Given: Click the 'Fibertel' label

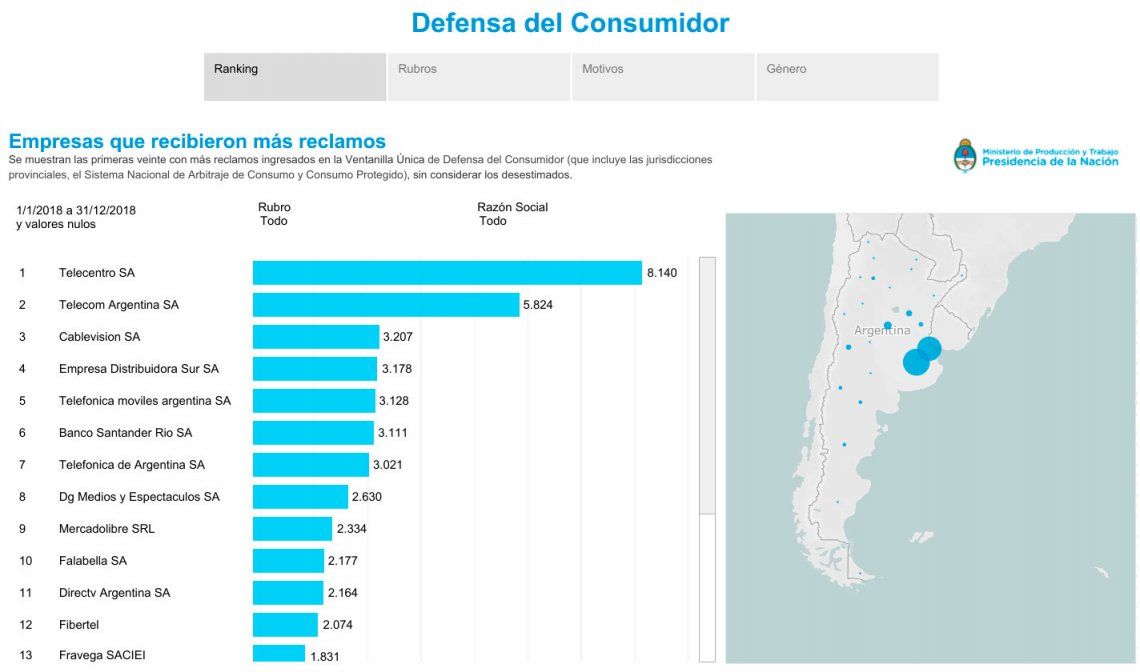Looking at the screenshot, I should click(x=79, y=625).
